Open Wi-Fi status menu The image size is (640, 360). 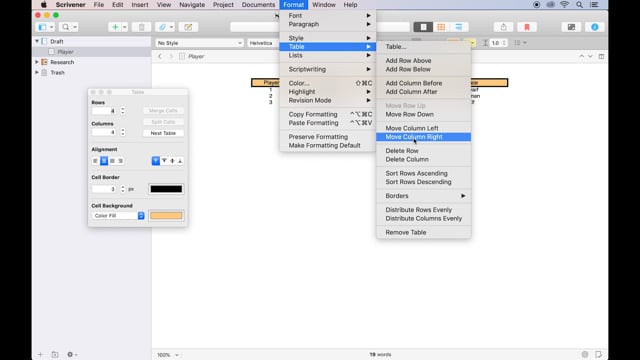(564, 5)
